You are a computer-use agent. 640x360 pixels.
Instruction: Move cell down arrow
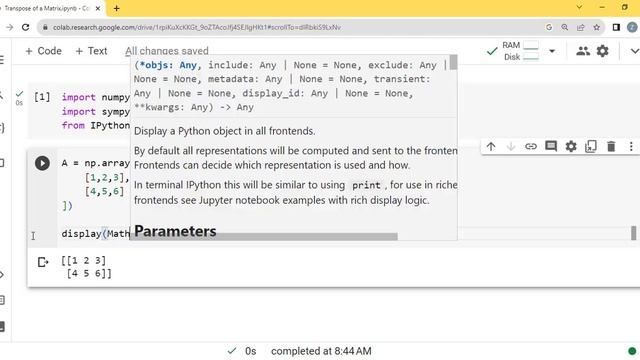pos(511,146)
